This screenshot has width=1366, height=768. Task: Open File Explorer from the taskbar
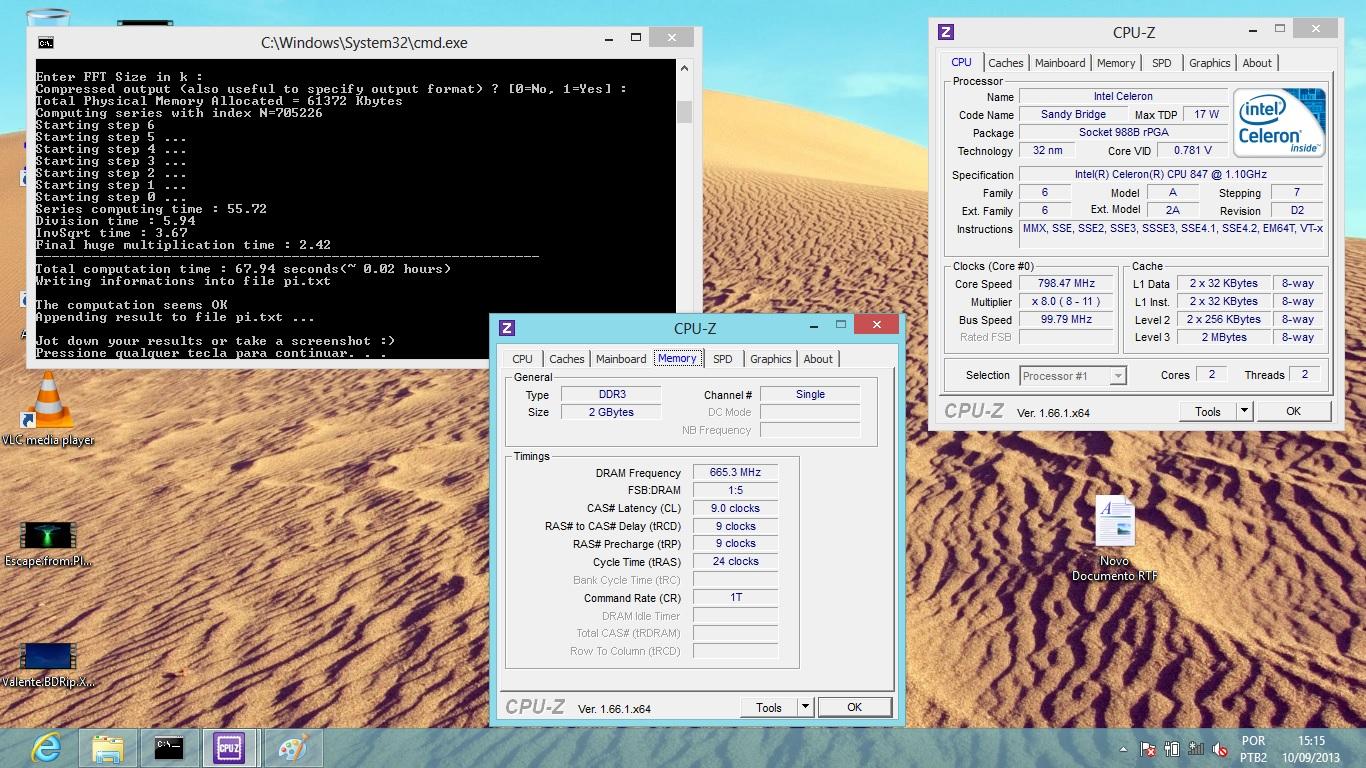[x=108, y=747]
